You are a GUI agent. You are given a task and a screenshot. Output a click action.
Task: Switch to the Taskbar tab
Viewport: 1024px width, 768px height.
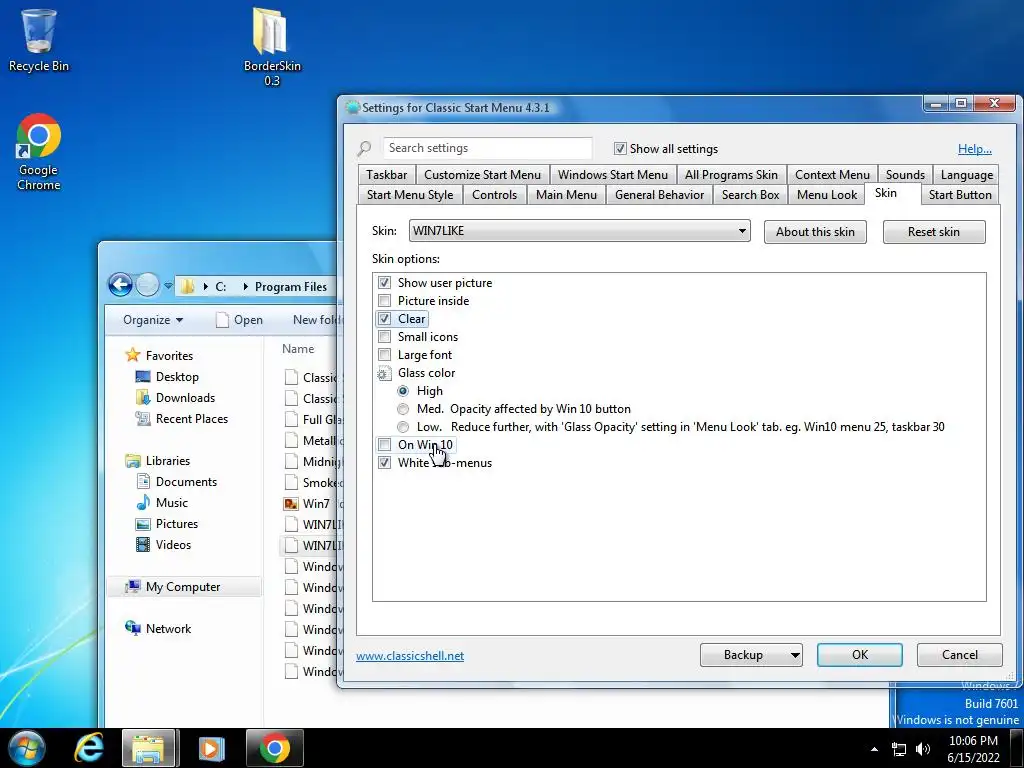pyautogui.click(x=386, y=175)
